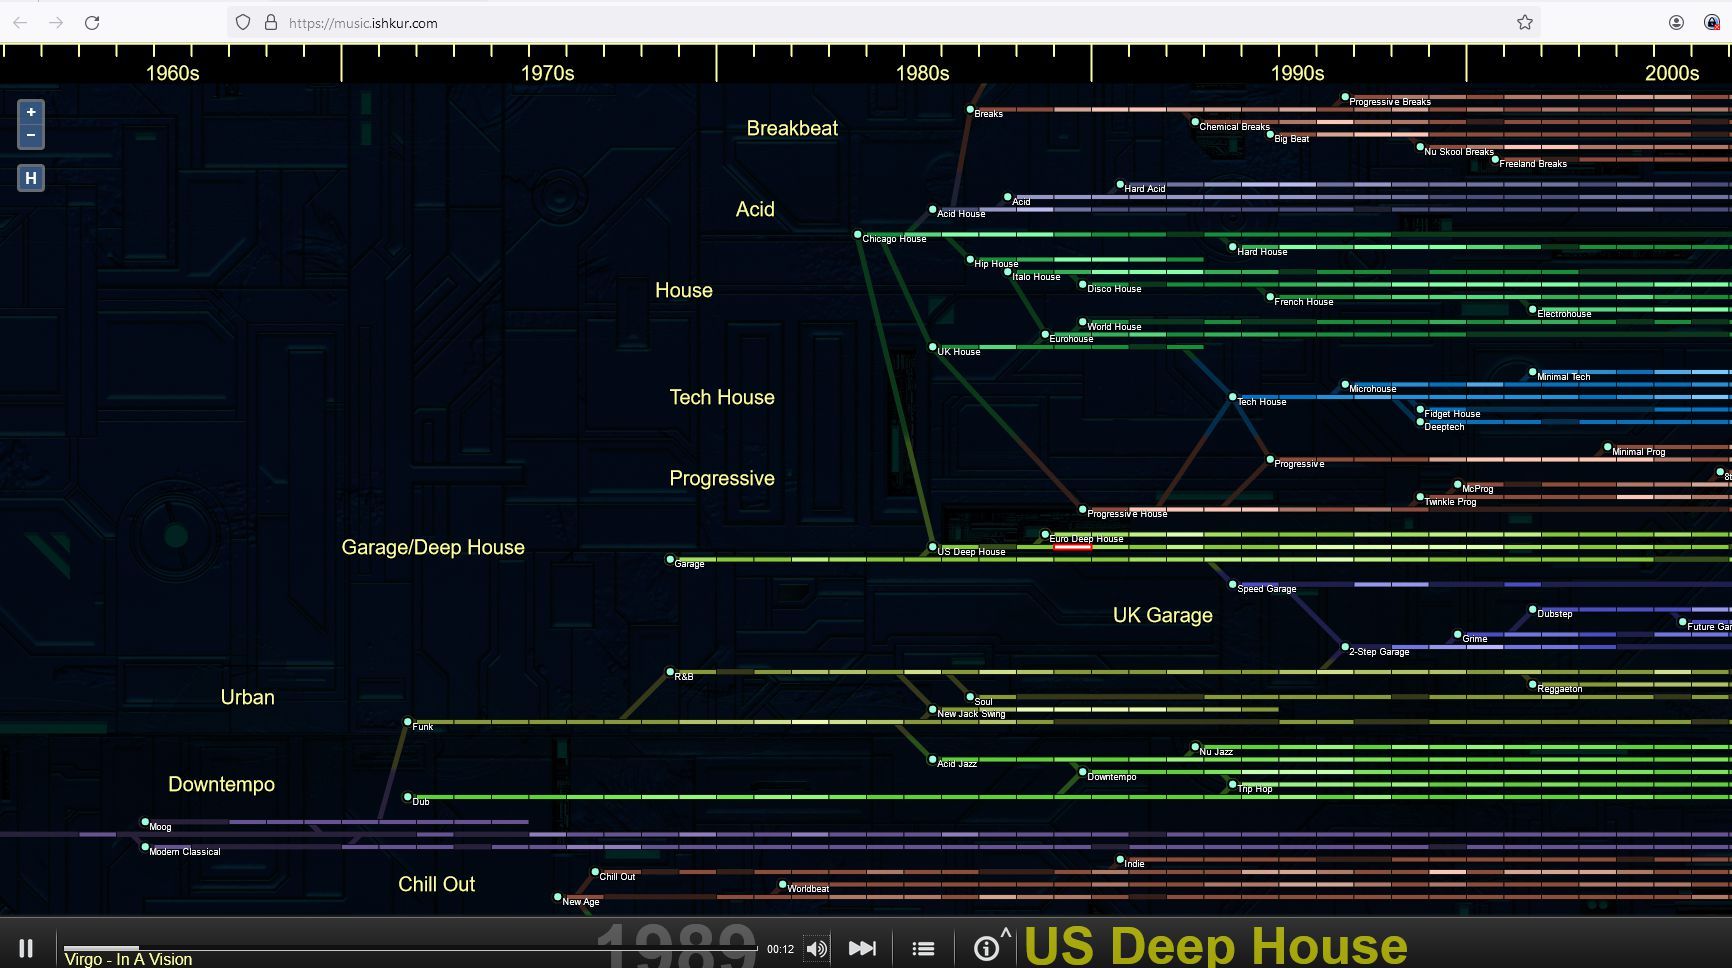Open the genre info icon
This screenshot has width=1732, height=968.
click(x=986, y=948)
